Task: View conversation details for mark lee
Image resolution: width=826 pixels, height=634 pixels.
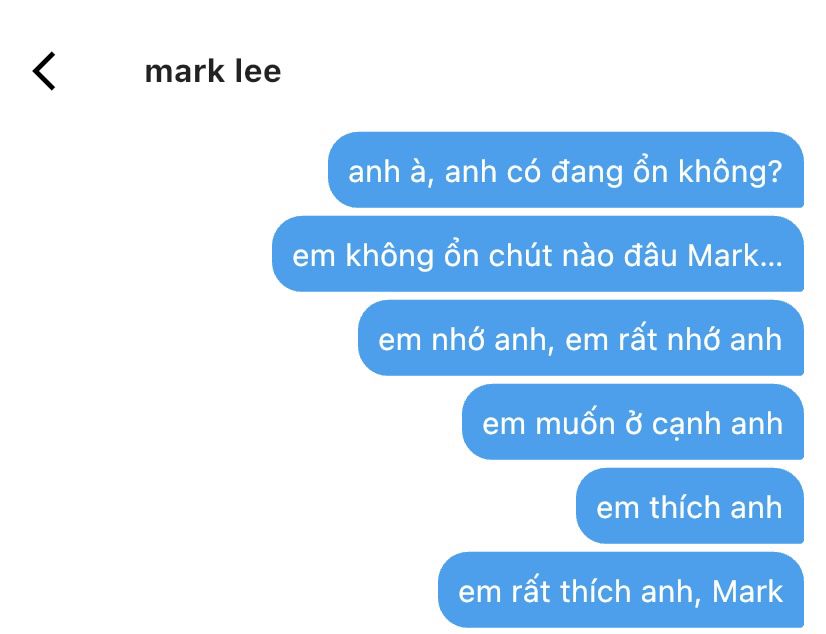Action: coord(213,72)
